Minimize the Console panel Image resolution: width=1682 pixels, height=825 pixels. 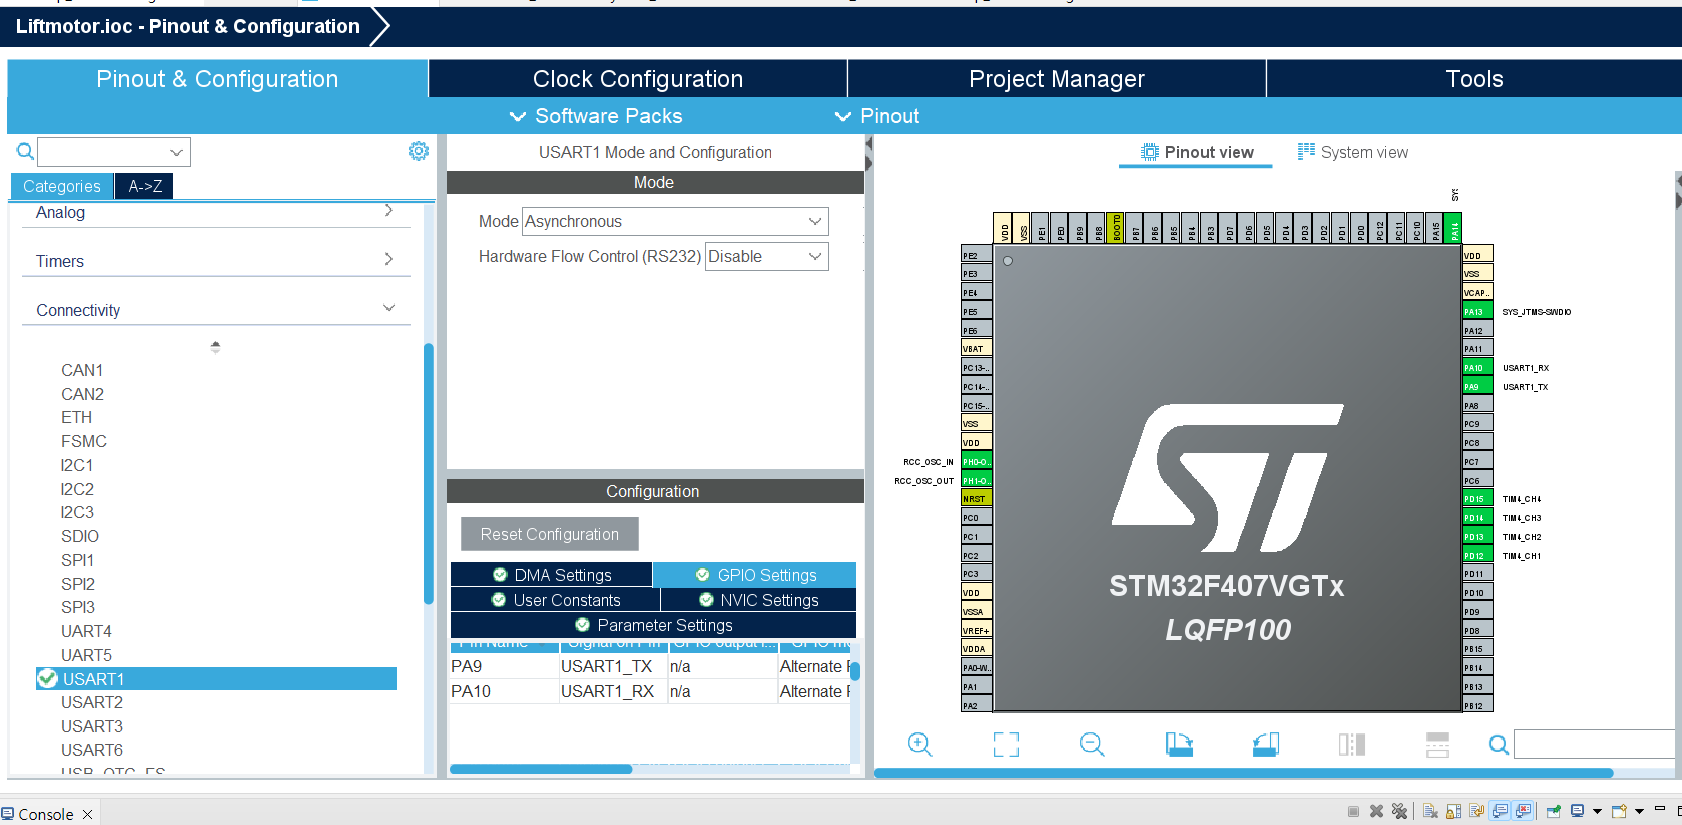coord(1660,808)
